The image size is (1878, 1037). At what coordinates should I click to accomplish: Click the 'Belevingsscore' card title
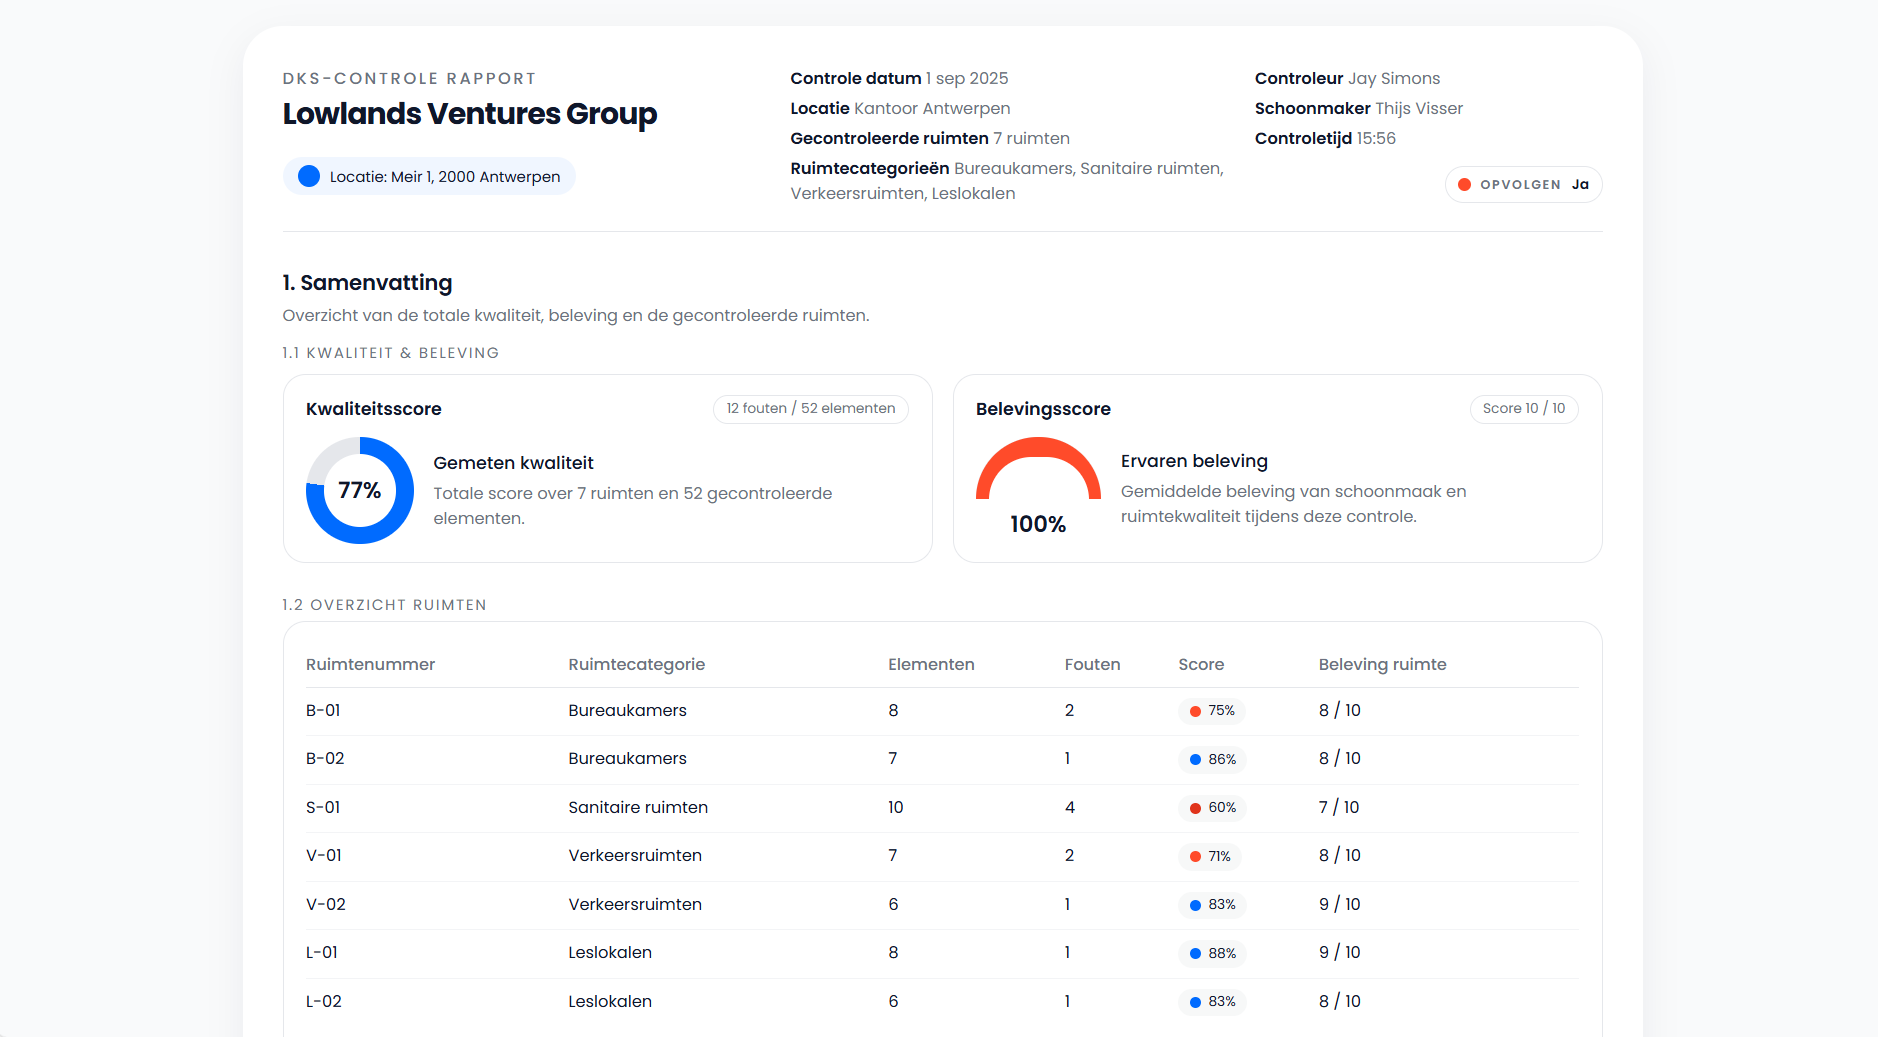coord(1043,409)
